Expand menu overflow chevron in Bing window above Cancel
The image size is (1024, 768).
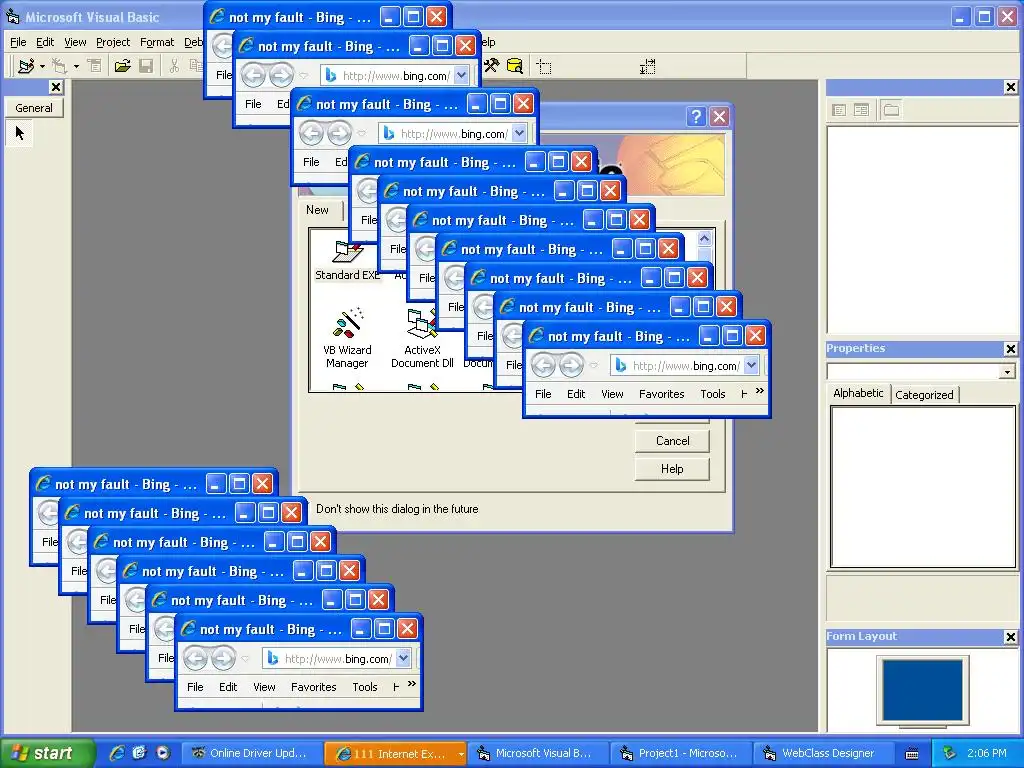tap(760, 391)
